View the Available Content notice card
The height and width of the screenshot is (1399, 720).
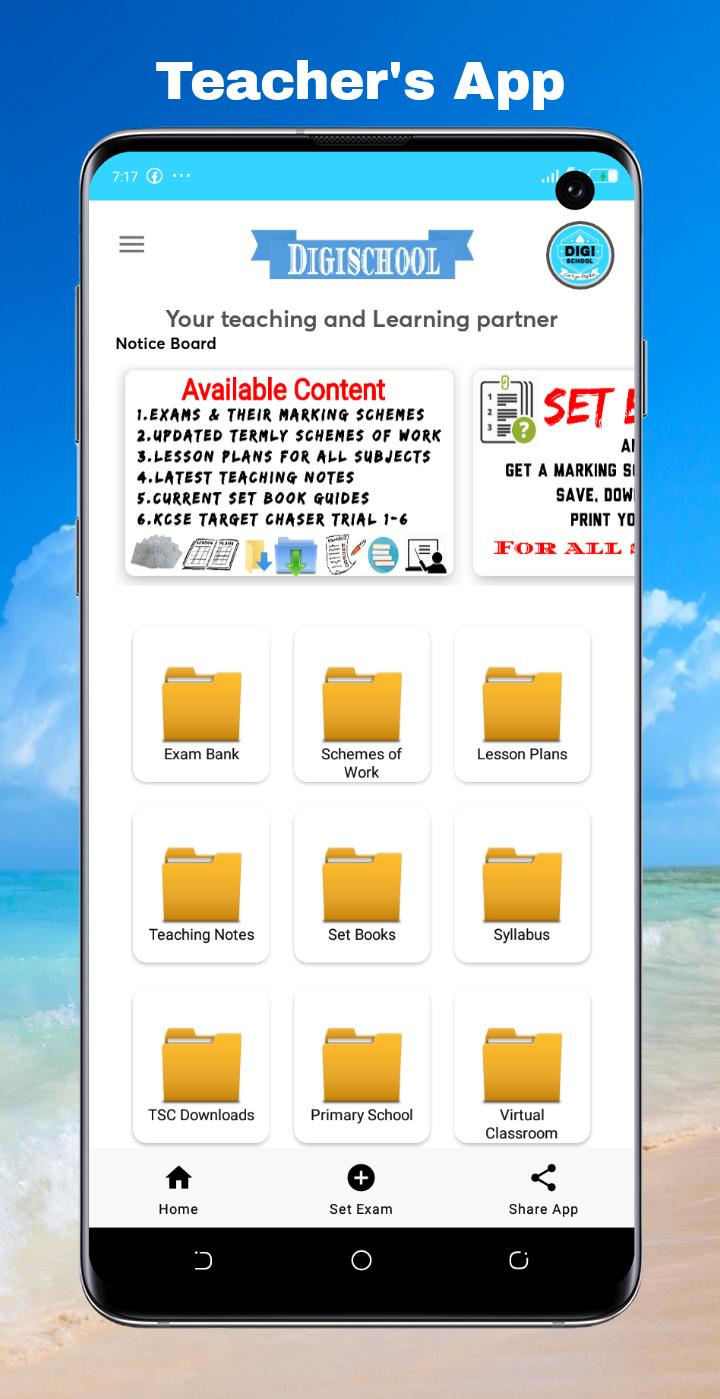click(x=289, y=473)
